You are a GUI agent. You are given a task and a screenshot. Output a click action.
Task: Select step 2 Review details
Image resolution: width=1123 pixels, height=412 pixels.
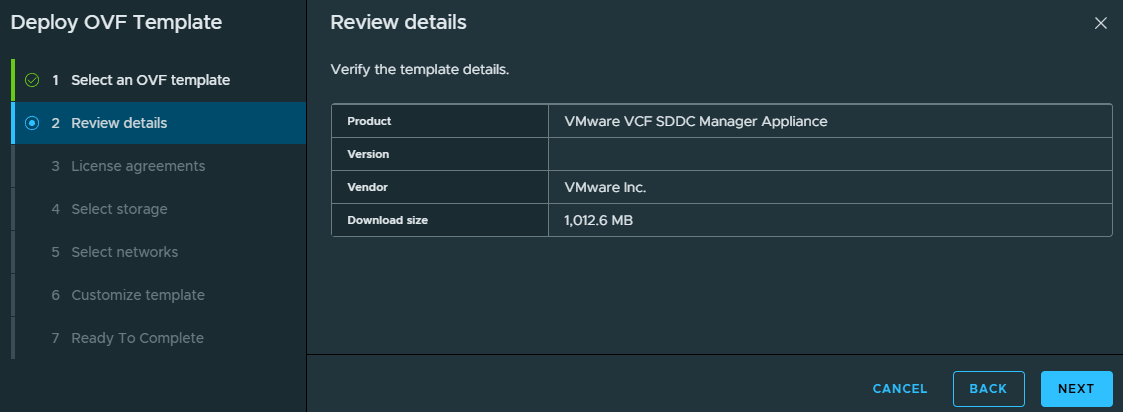(159, 123)
